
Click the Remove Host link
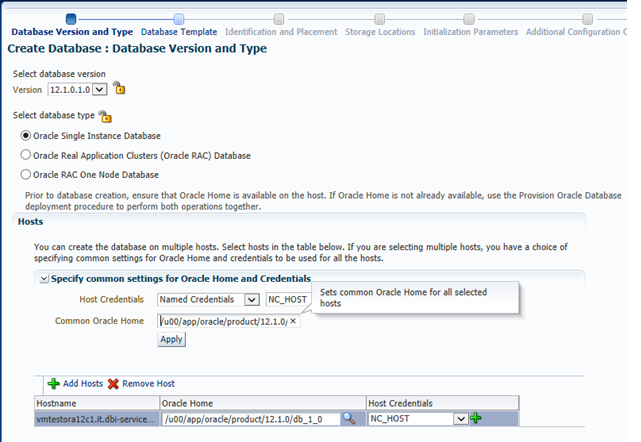tap(148, 383)
